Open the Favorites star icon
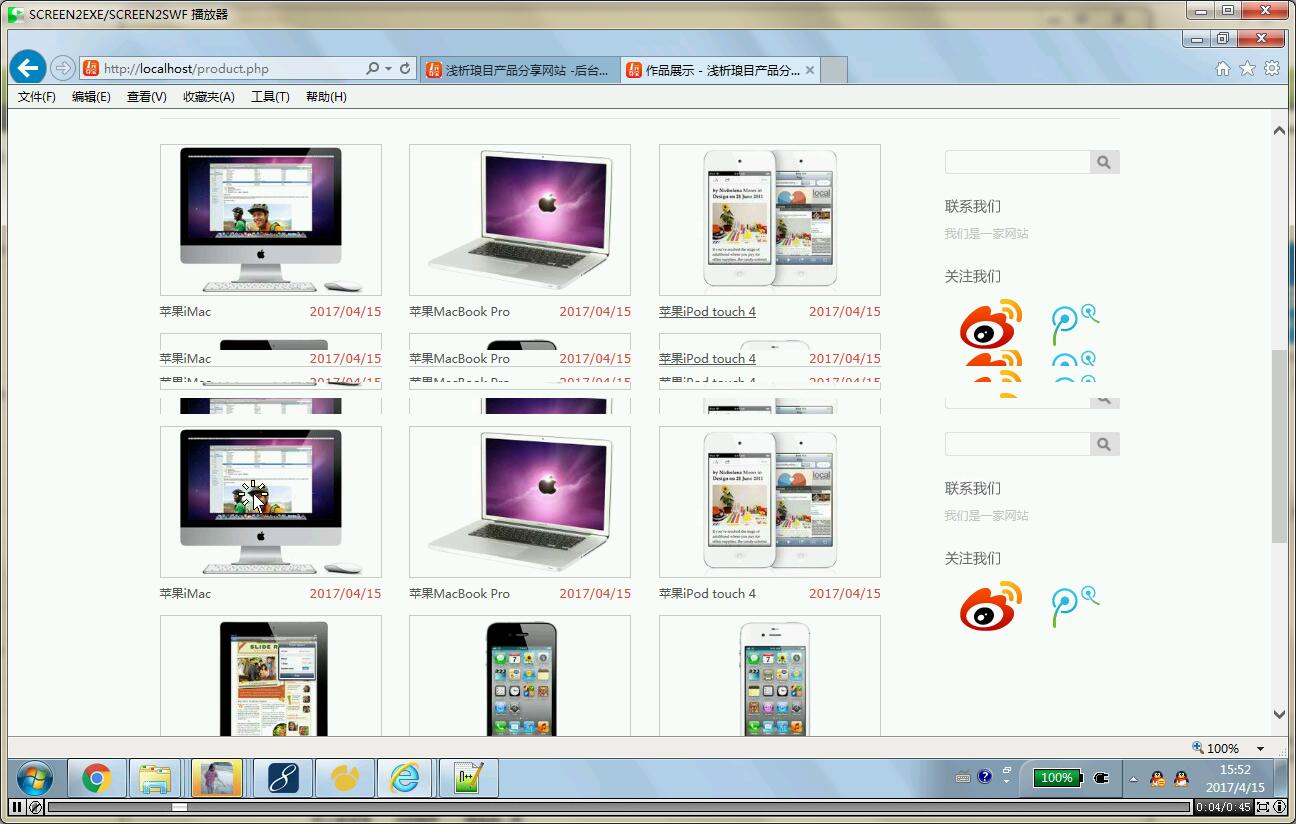This screenshot has width=1296, height=824. pyautogui.click(x=1247, y=68)
